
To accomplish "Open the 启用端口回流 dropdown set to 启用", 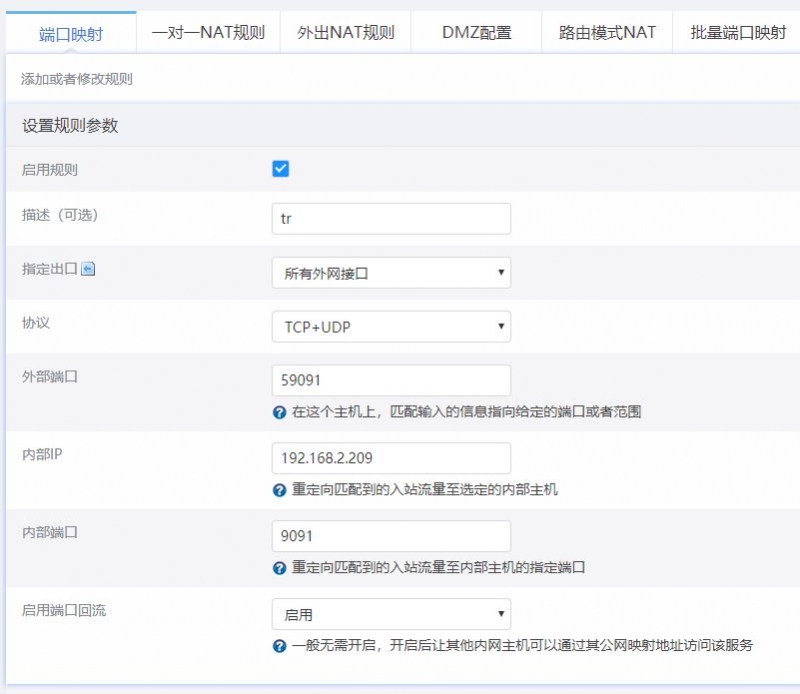I will point(391,614).
